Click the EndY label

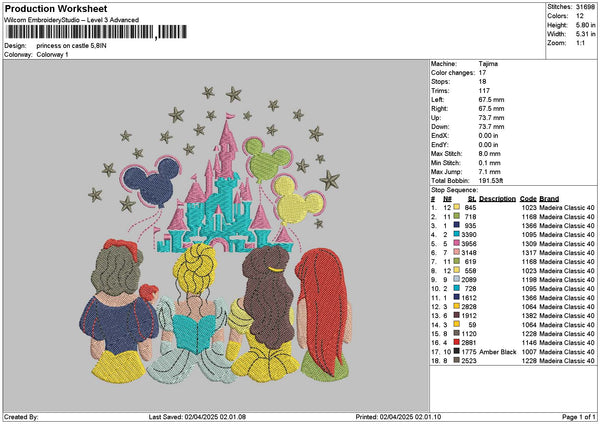tap(439, 145)
